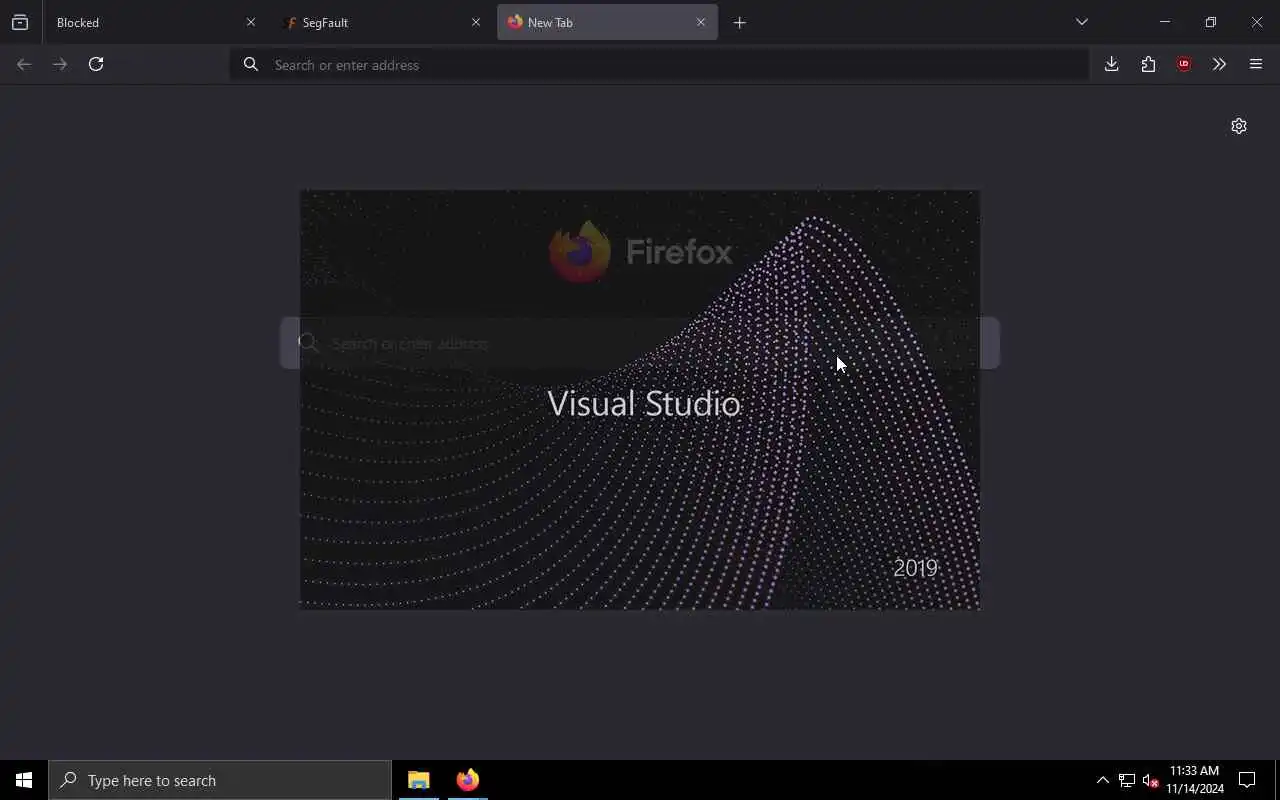Open the notification center
This screenshot has width=1280, height=800.
1247,780
